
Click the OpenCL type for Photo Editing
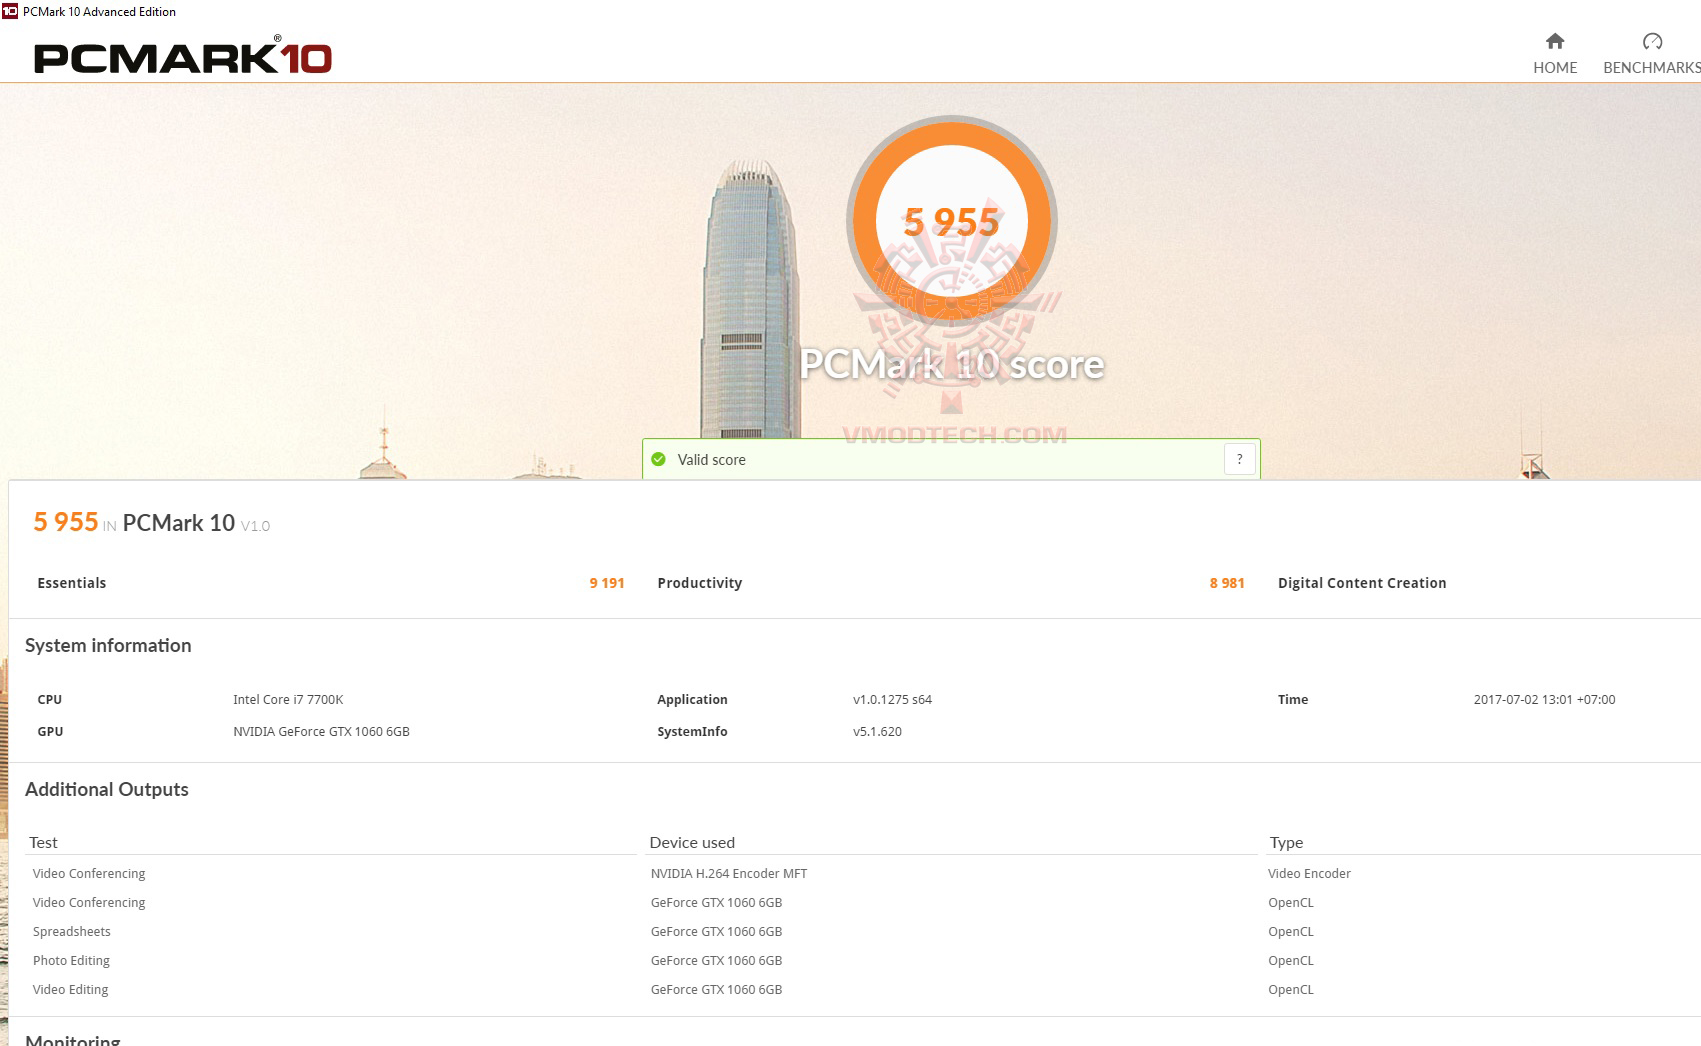1291,961
